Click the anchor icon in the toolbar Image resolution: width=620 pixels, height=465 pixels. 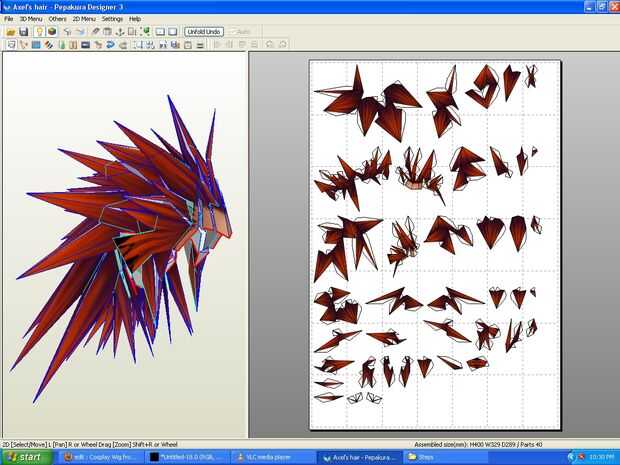tap(120, 32)
